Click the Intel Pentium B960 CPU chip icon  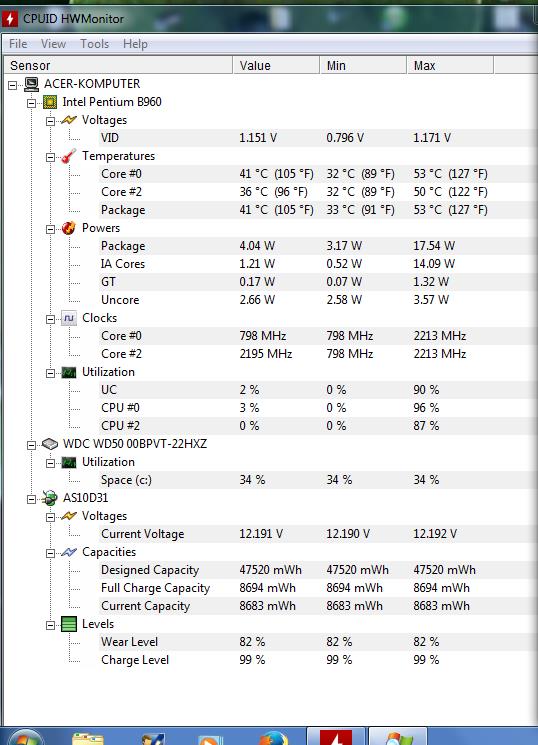coord(50,102)
